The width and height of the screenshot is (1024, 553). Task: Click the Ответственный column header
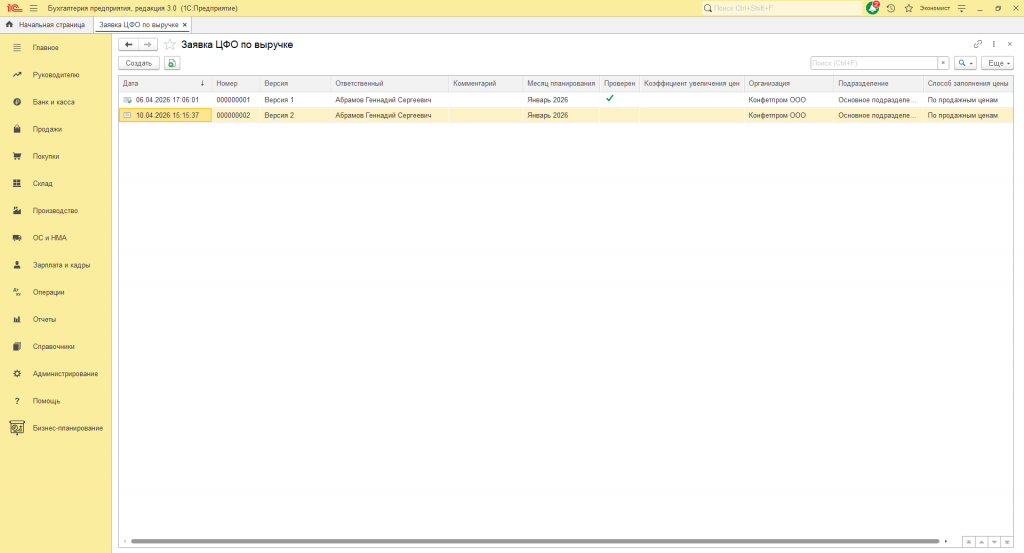389,84
